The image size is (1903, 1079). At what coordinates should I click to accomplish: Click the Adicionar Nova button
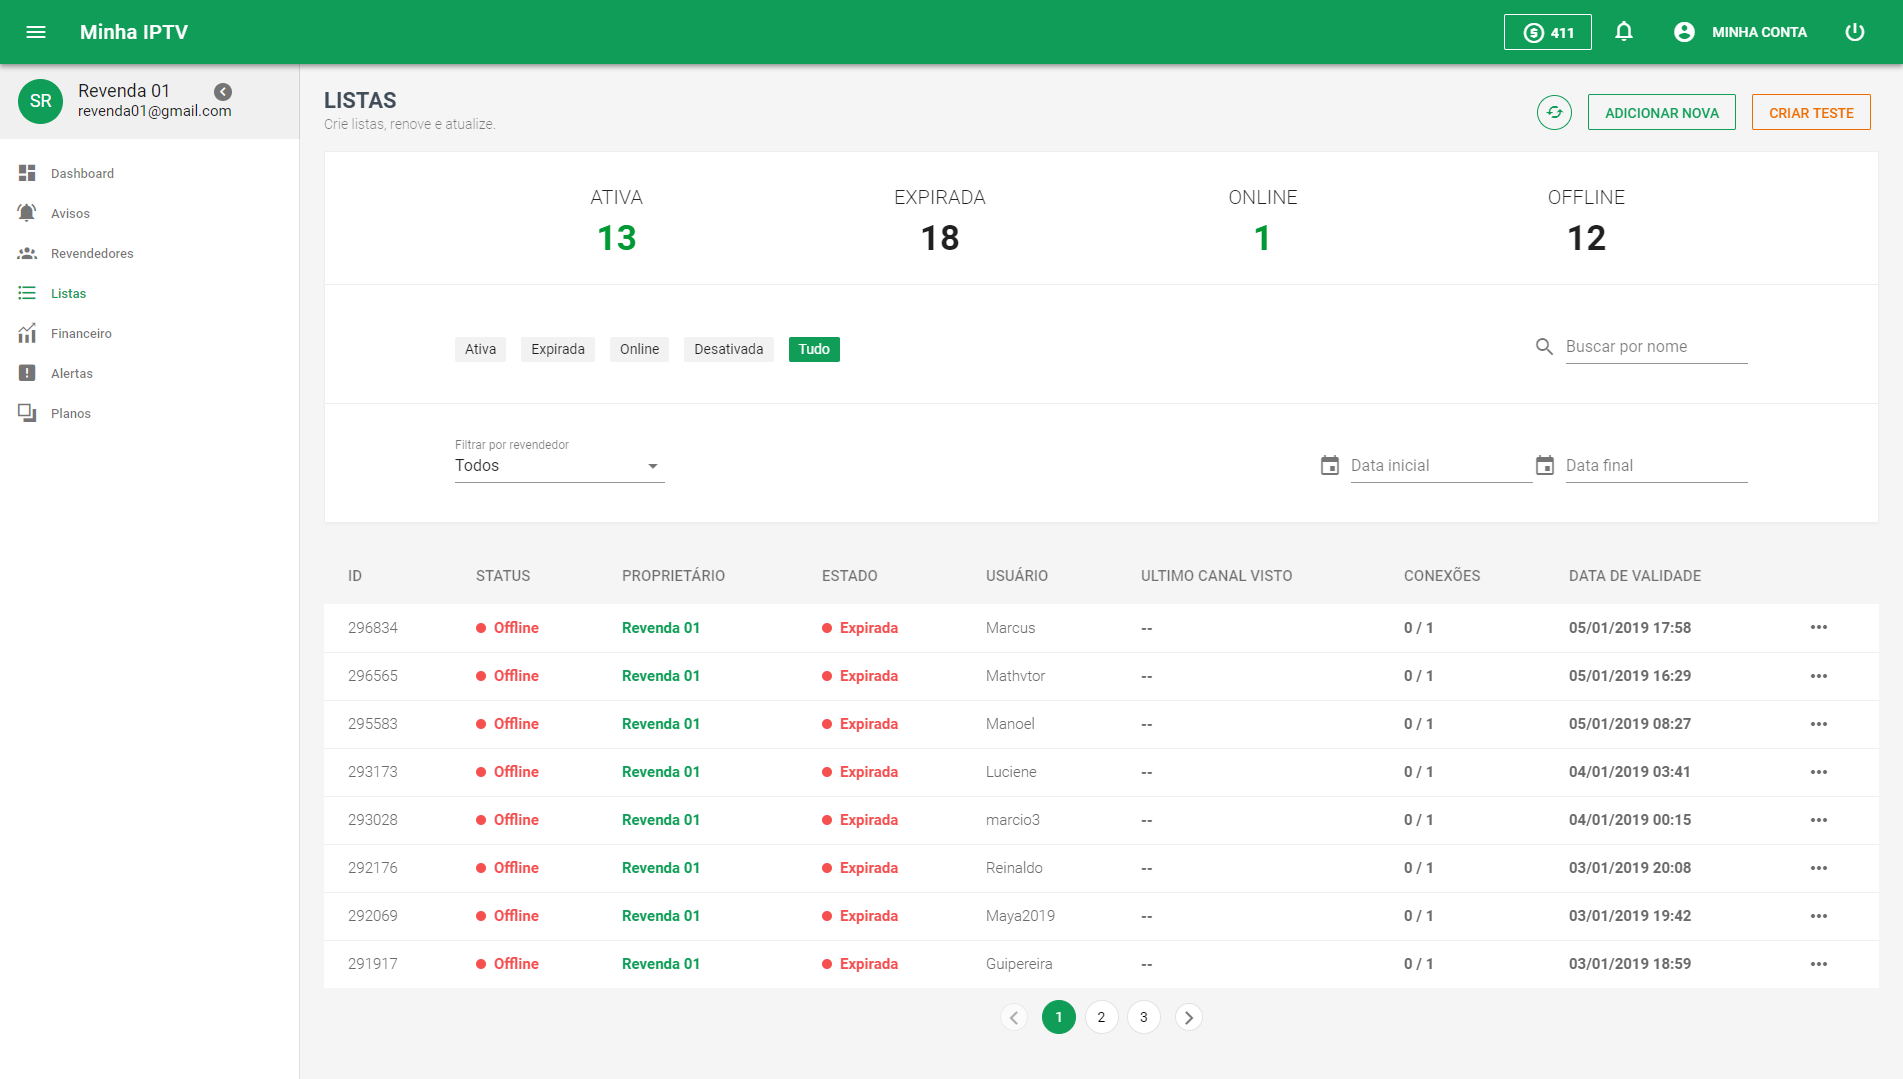pos(1661,113)
